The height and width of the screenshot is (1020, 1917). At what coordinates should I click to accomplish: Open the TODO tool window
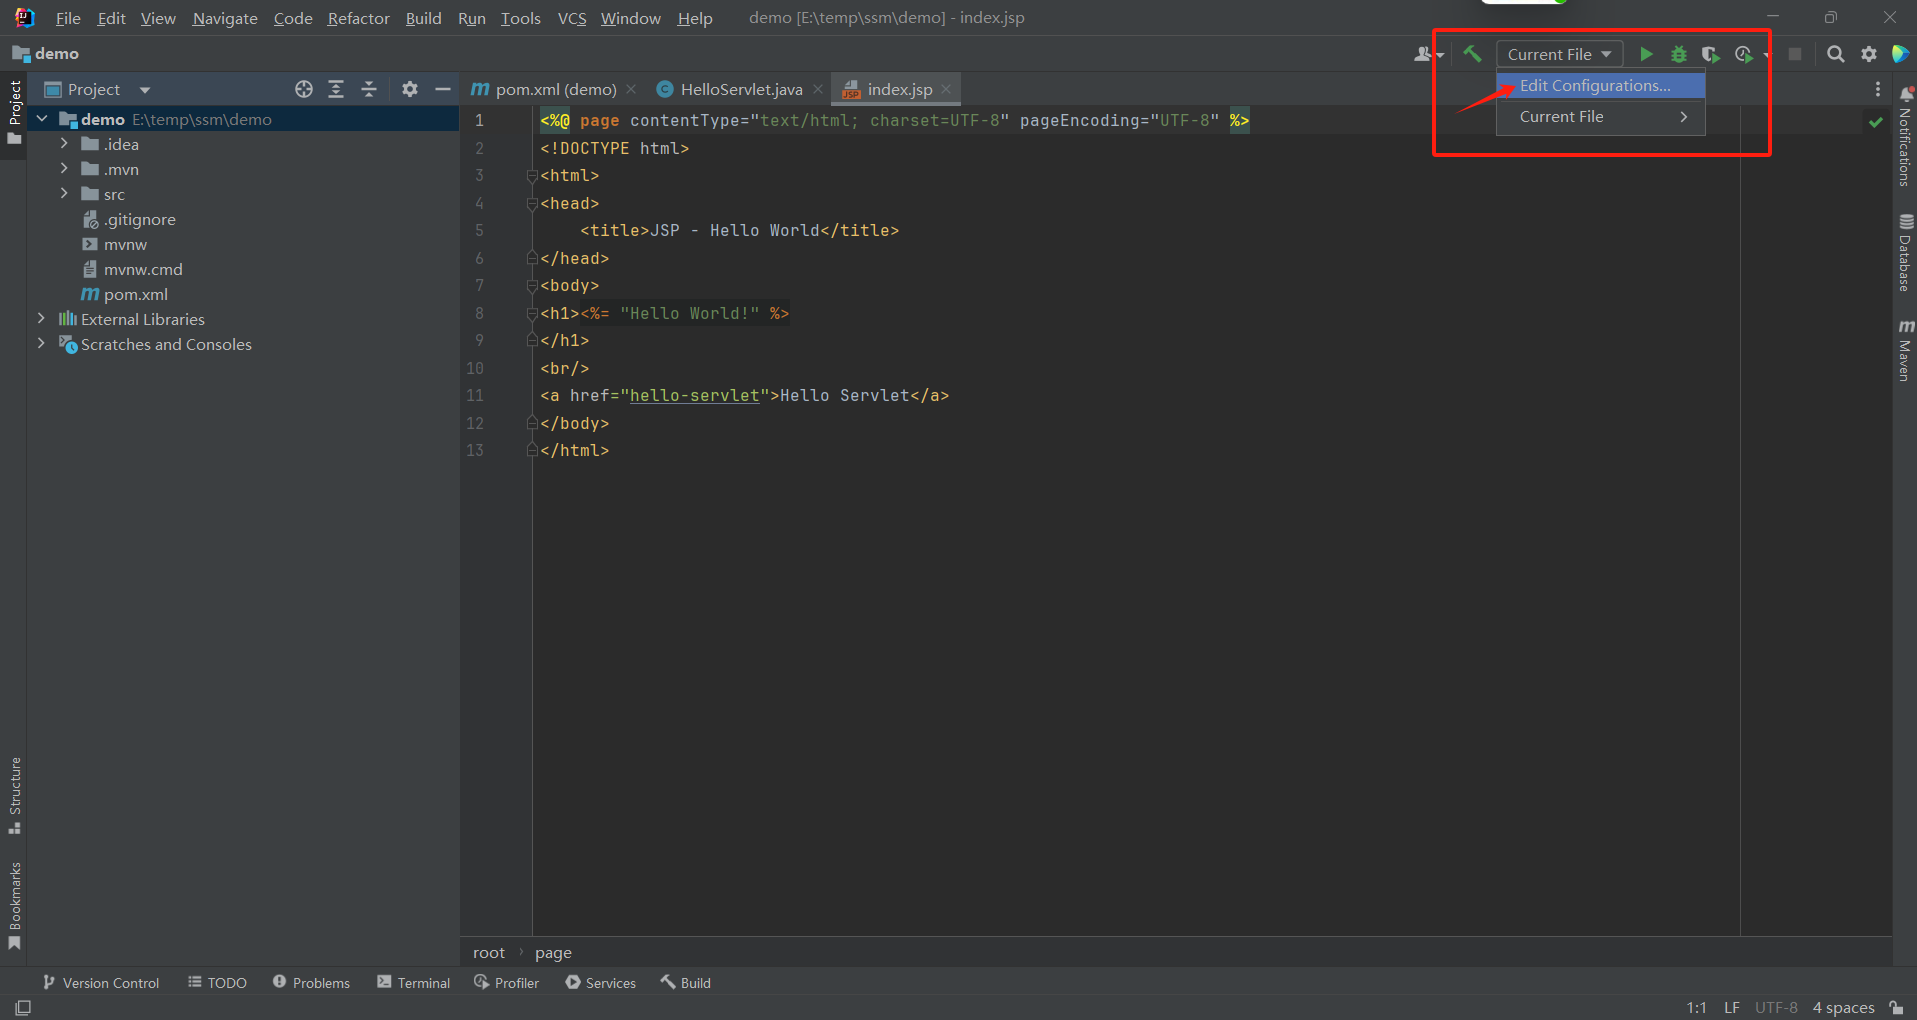coord(217,983)
